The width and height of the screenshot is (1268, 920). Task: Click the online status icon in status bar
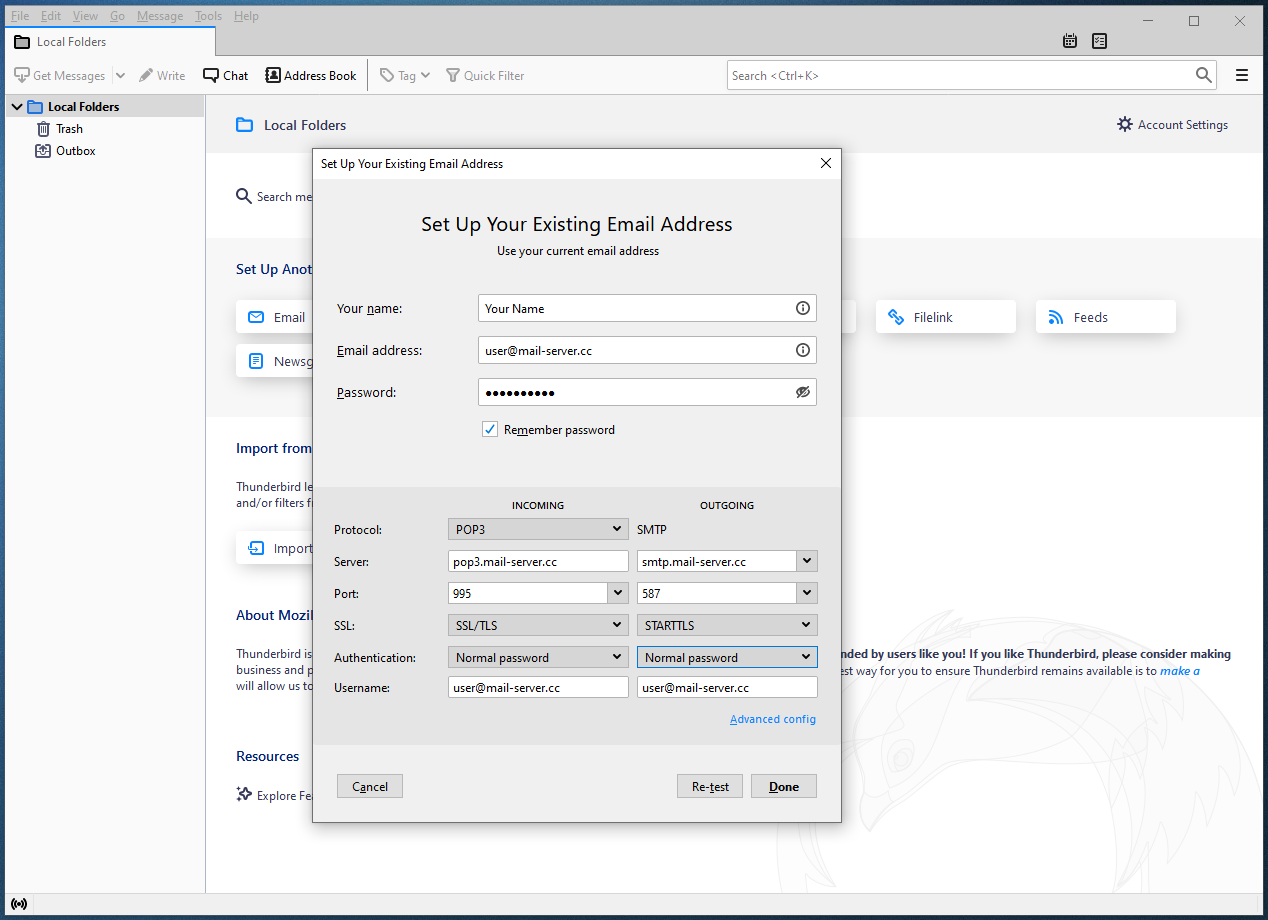pyautogui.click(x=19, y=904)
